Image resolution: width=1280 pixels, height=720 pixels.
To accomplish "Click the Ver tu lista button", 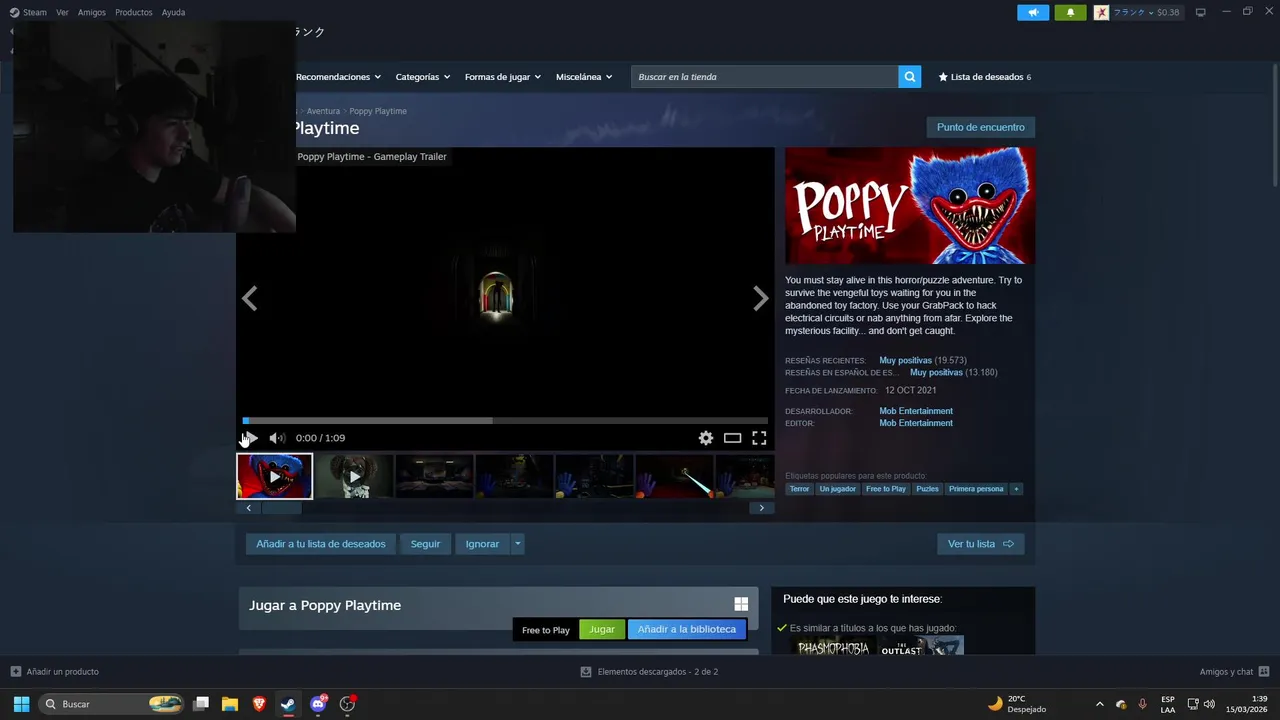I will 980,544.
